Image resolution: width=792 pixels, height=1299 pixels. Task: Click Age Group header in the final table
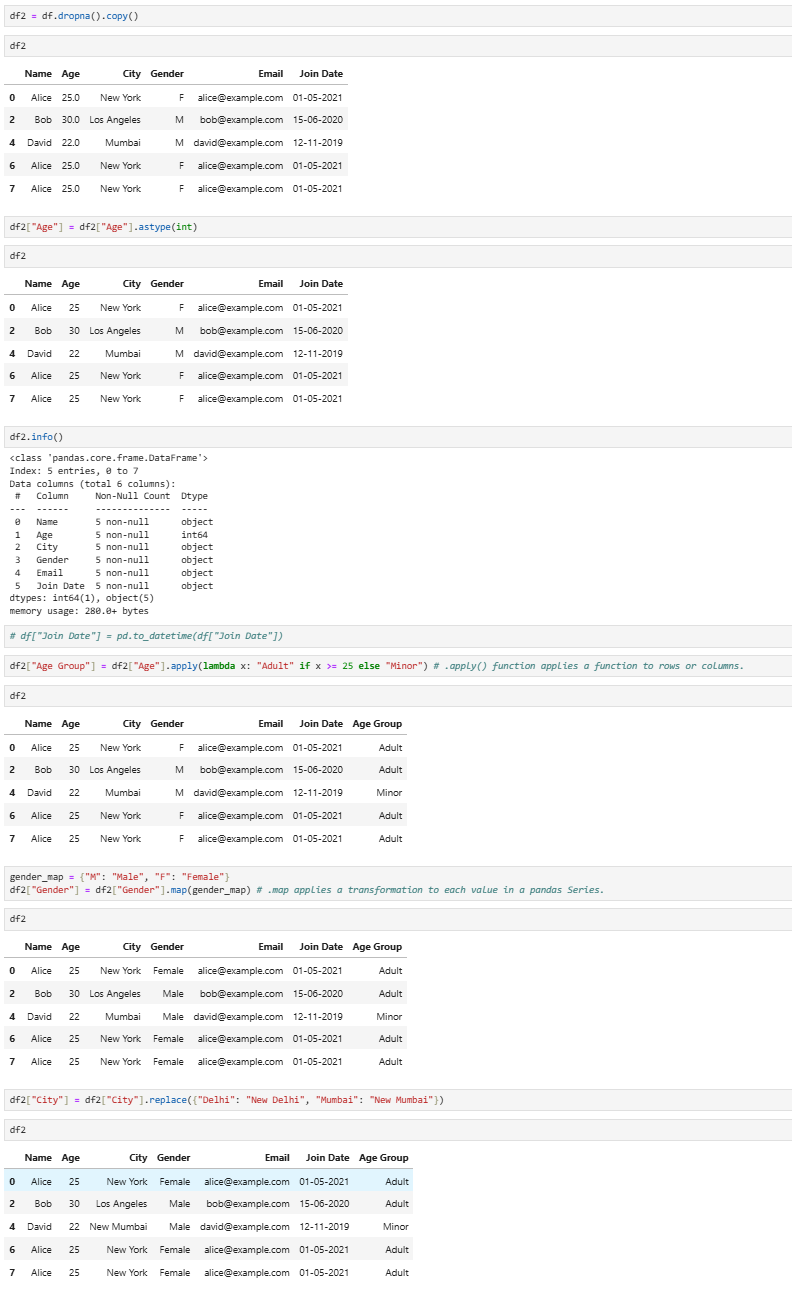(383, 1158)
